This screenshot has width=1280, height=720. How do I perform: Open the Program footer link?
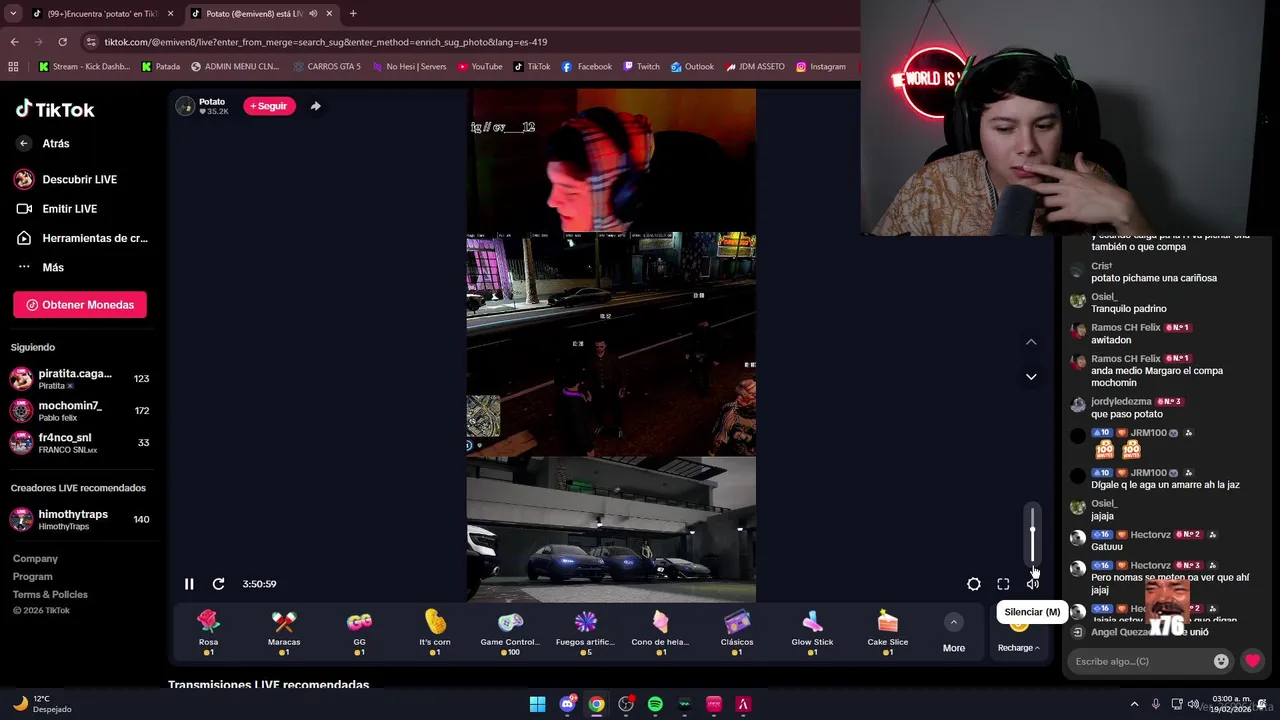32,577
